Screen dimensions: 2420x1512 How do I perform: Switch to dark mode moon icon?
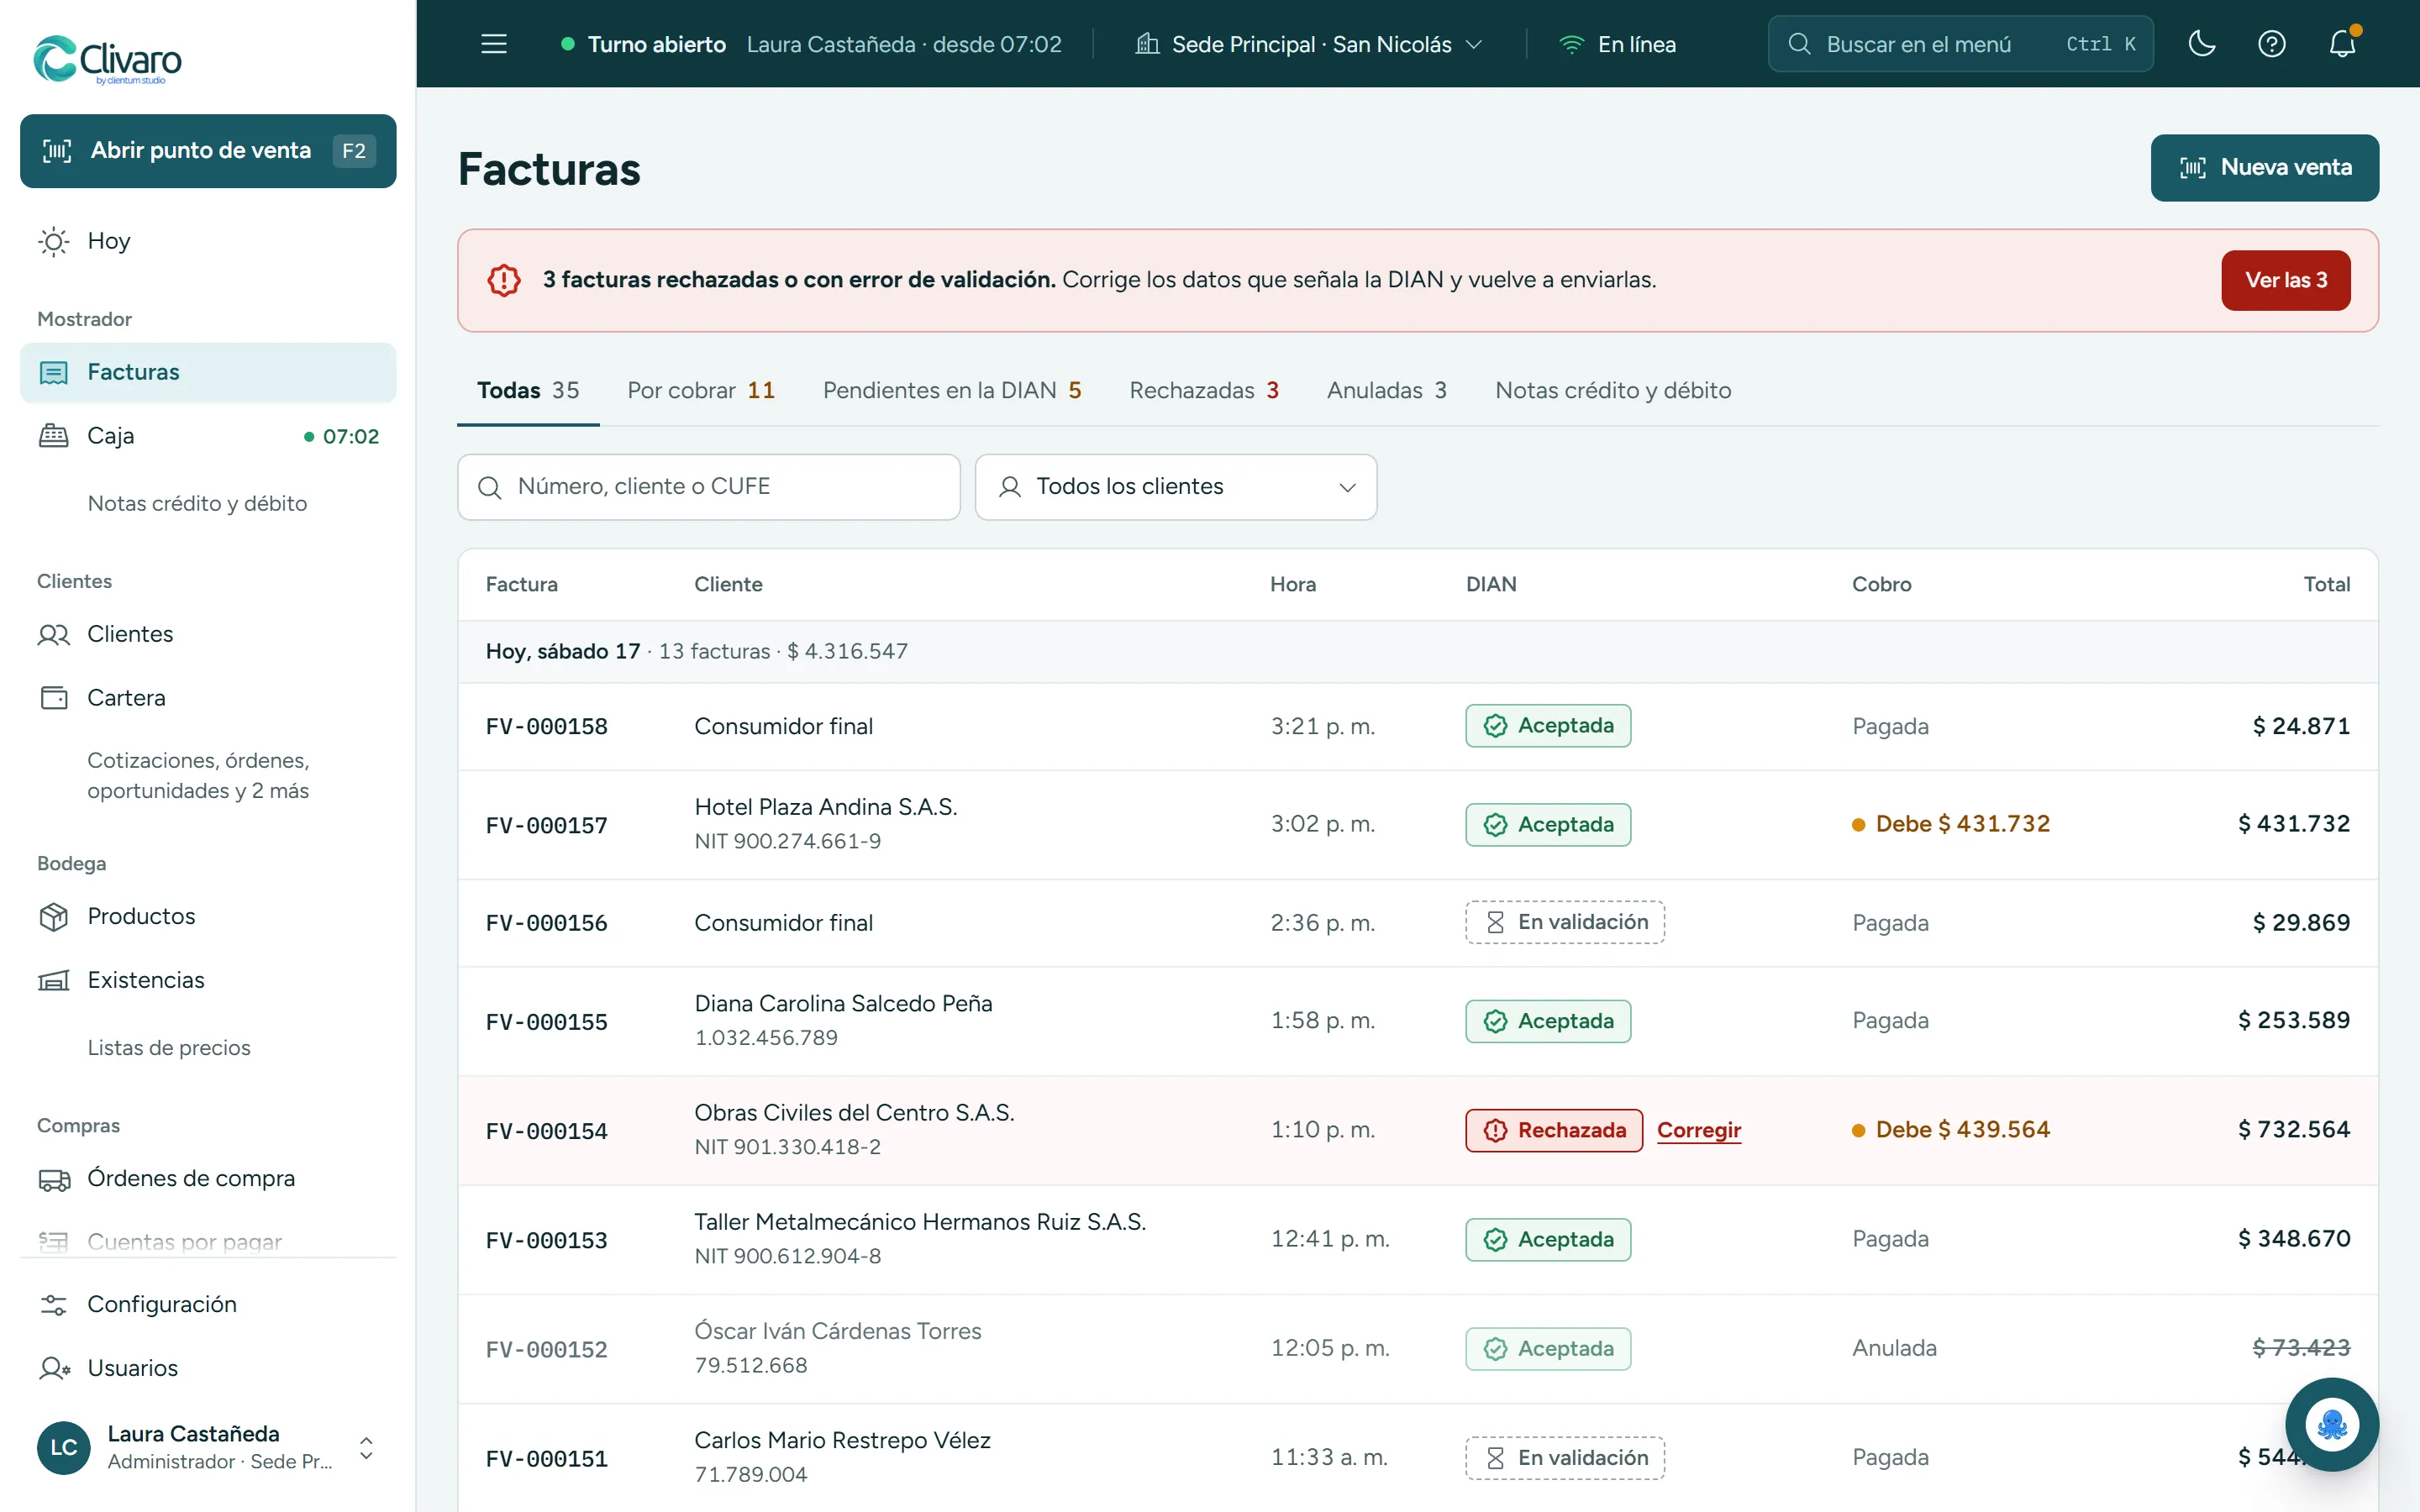point(2202,44)
